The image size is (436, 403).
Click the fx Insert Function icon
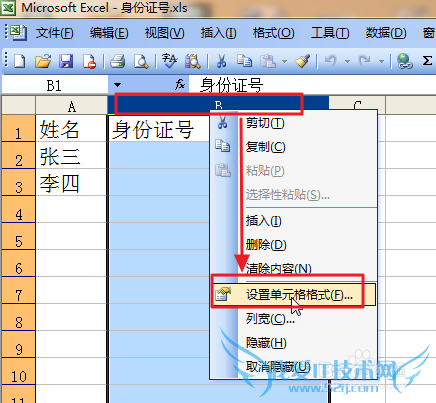[180, 85]
